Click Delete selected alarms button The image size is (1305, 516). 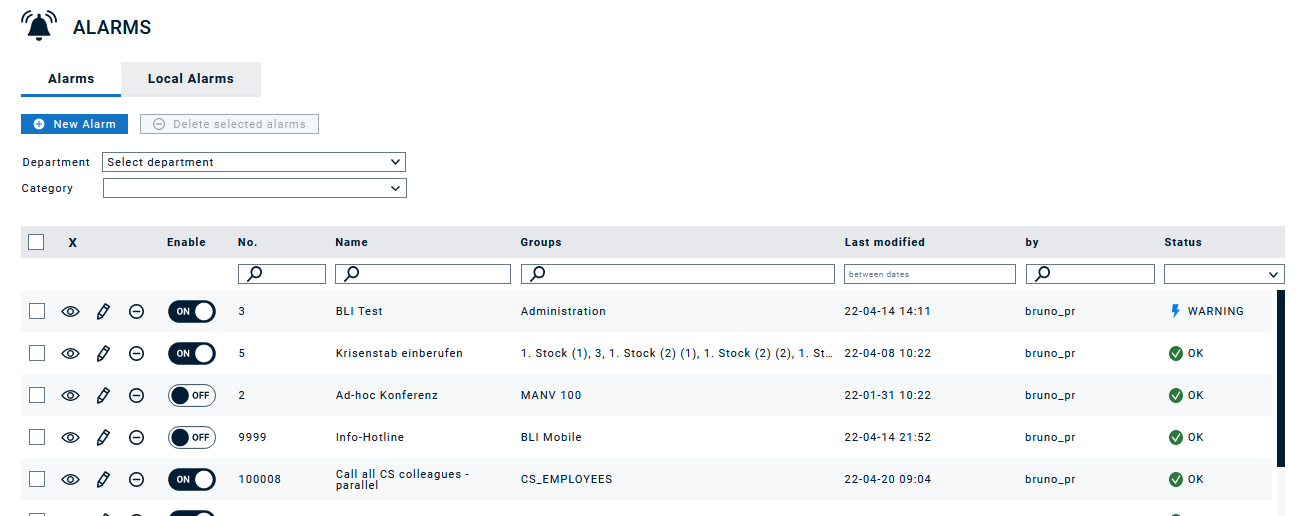tap(230, 124)
